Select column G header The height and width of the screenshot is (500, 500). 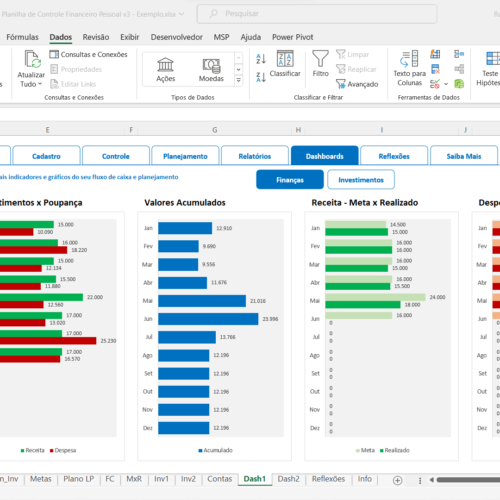(215, 130)
